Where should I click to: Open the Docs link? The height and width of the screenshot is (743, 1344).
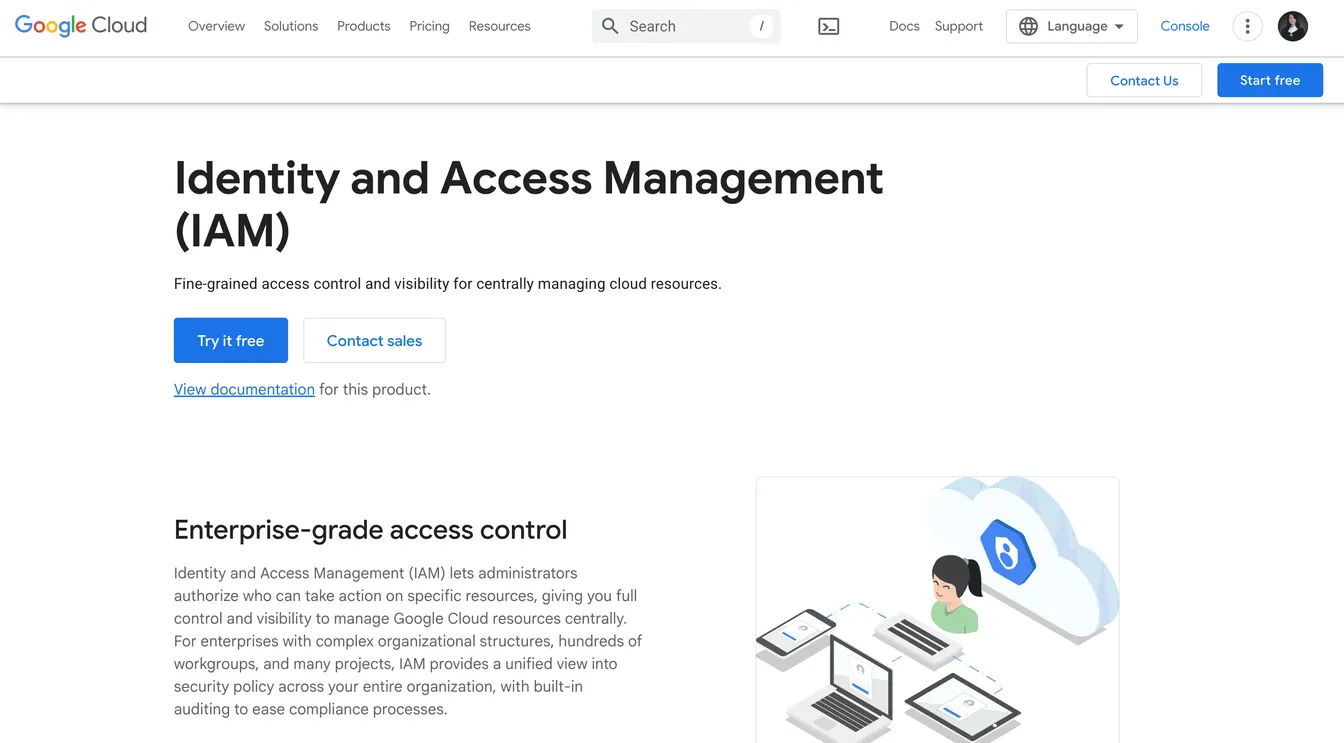[x=904, y=26]
